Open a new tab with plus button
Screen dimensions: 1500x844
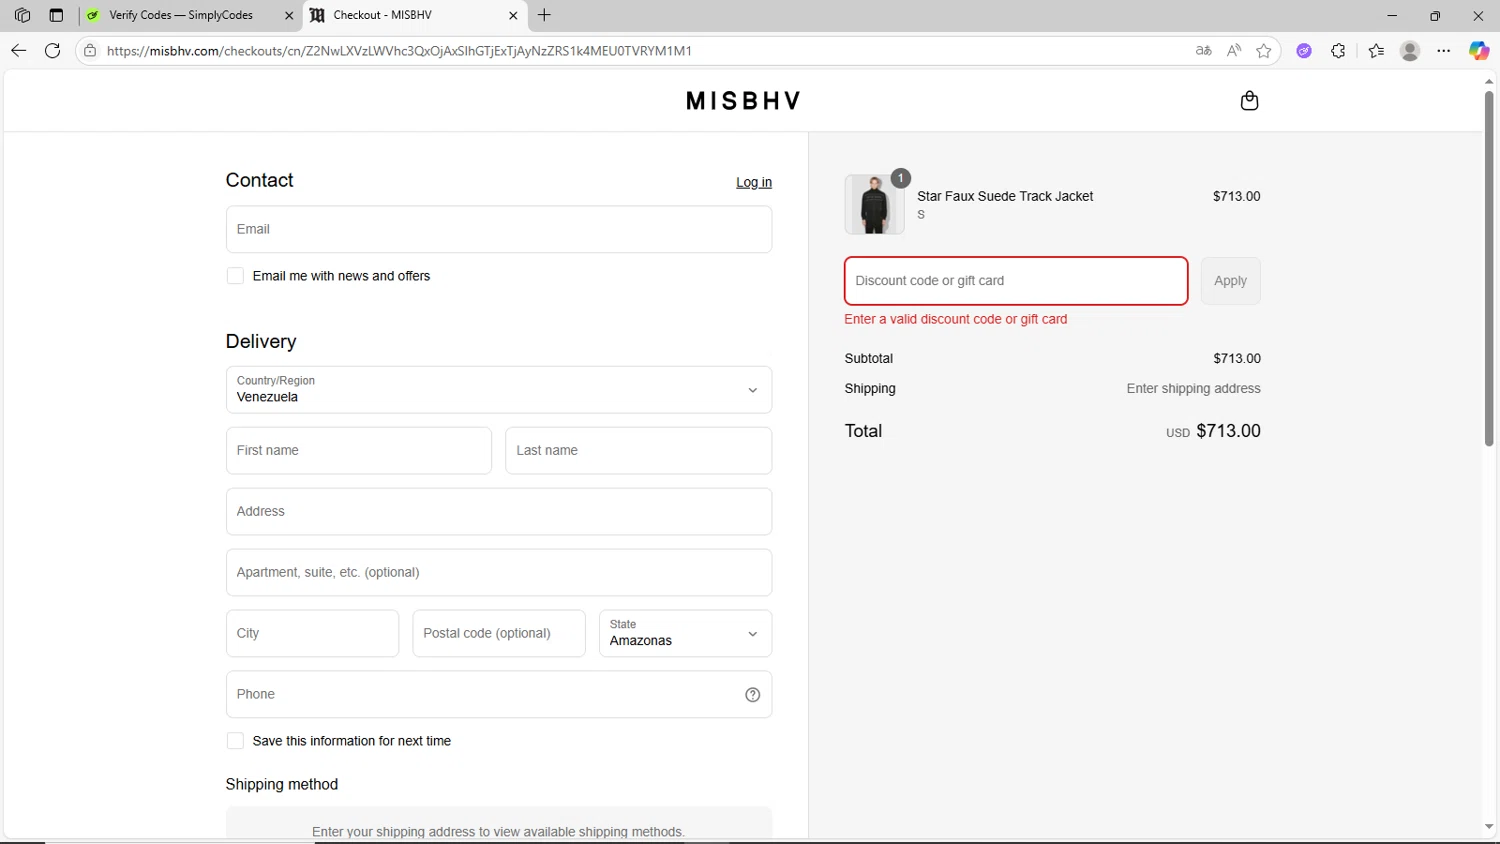[544, 15]
